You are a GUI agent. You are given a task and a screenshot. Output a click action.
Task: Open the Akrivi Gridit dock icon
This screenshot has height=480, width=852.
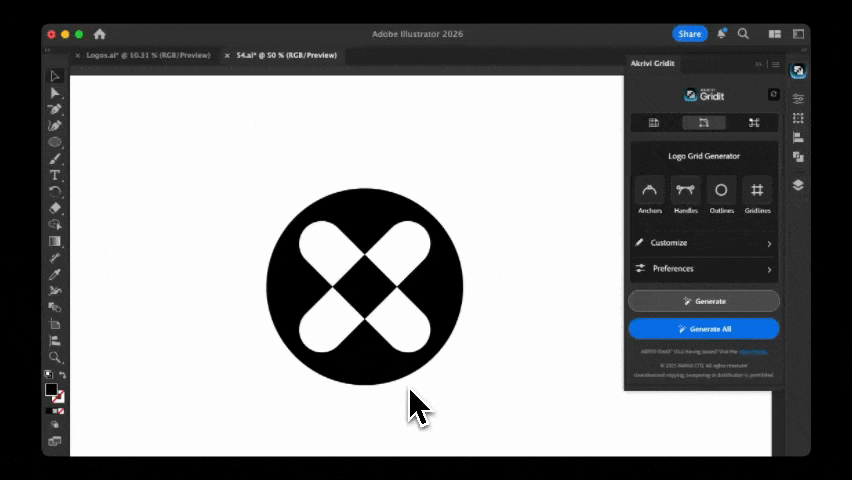coord(798,71)
